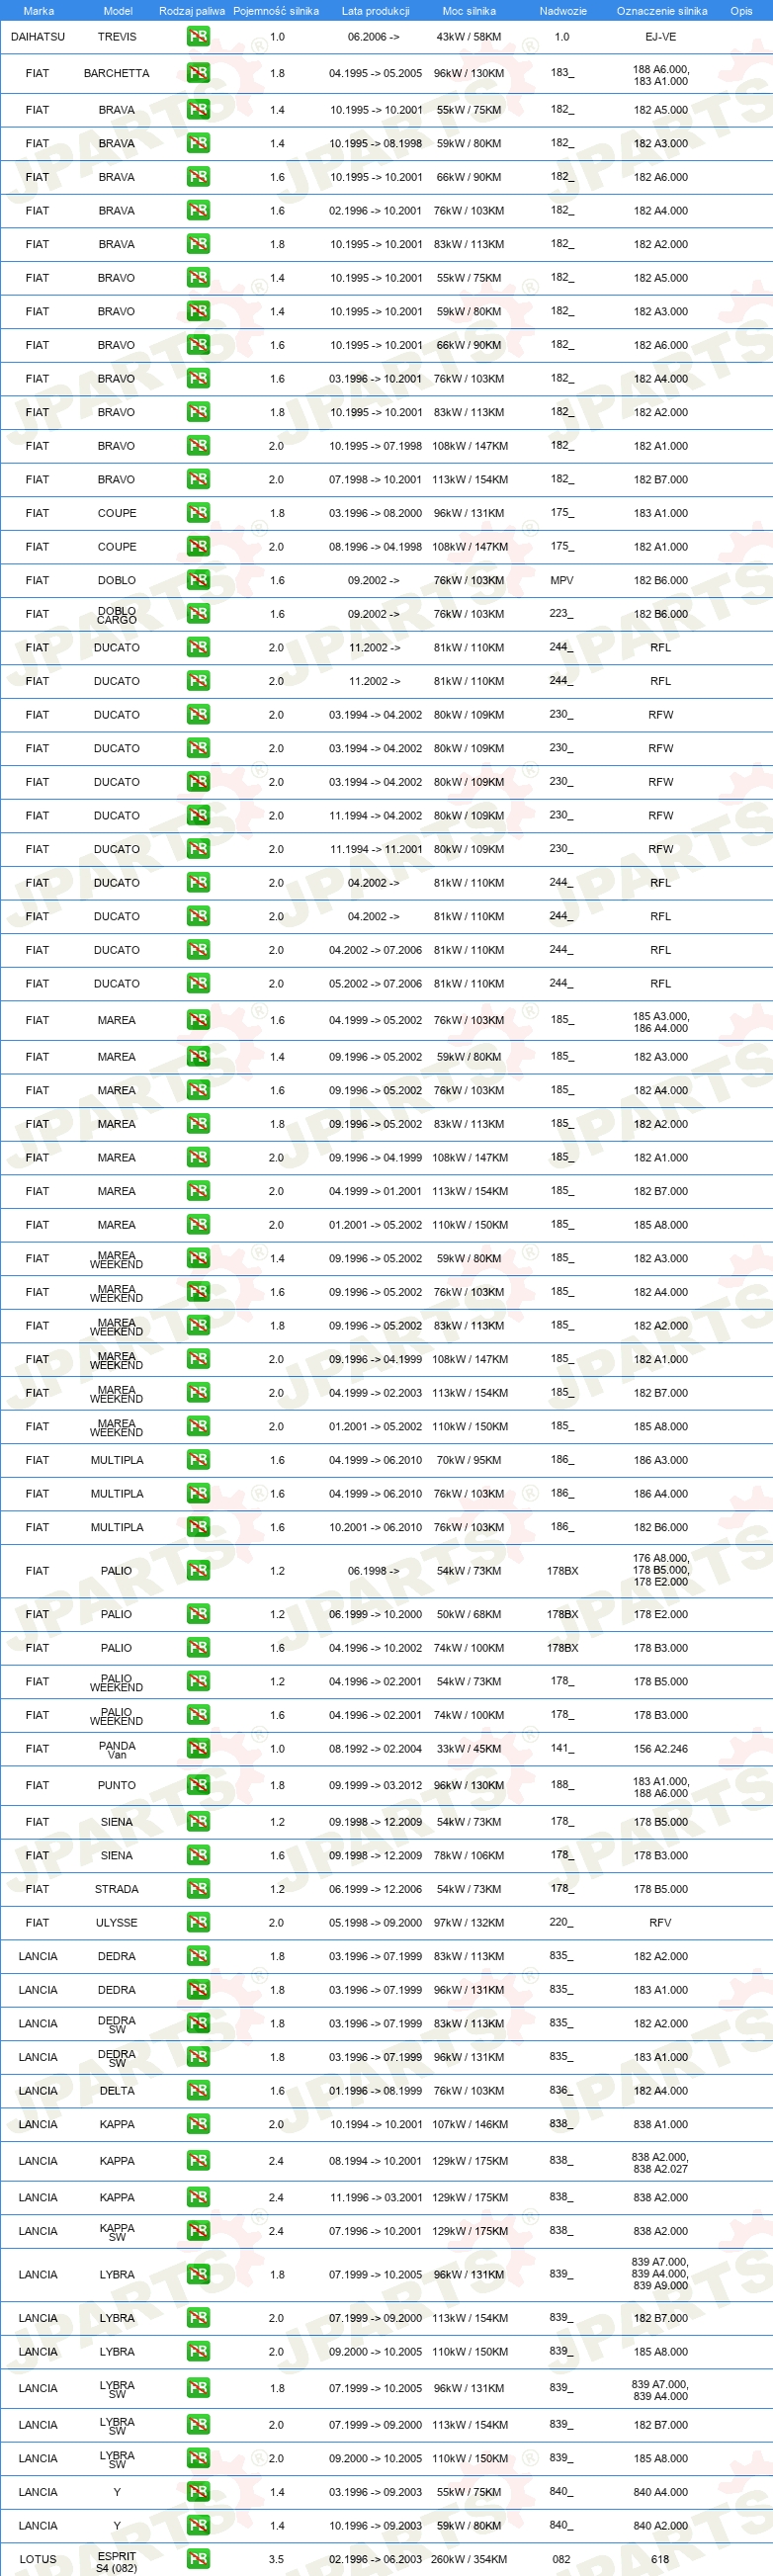The height and width of the screenshot is (2576, 773).
Task: Select the DOBLO CARGO model cell
Action: [x=117, y=614]
